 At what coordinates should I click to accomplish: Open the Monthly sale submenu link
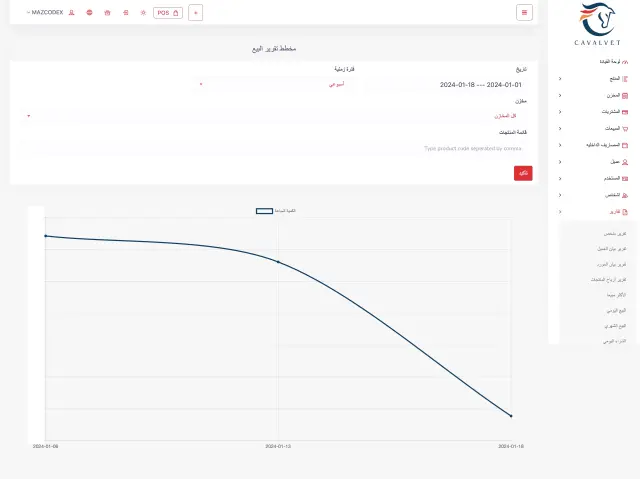coord(616,326)
